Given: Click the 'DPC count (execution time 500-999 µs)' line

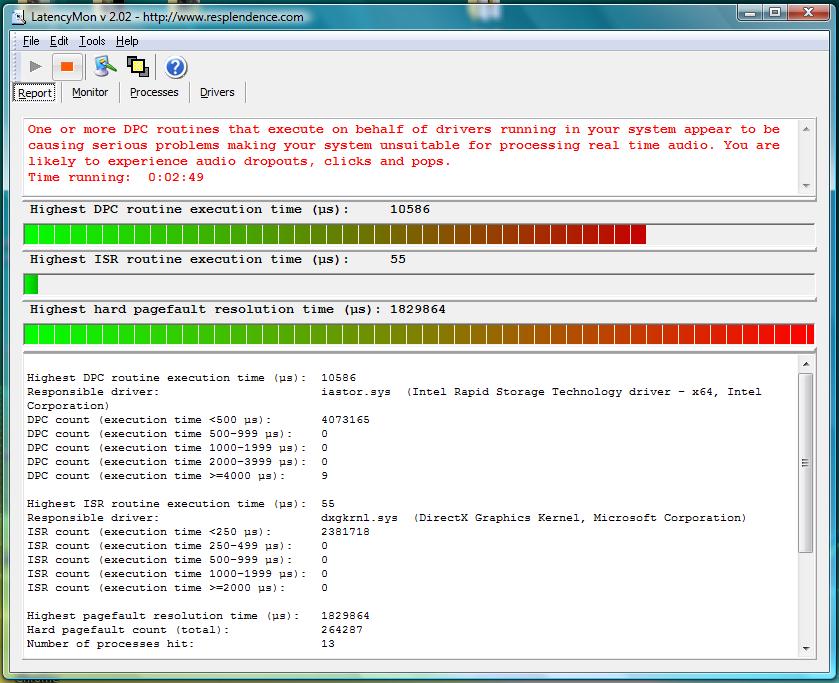Looking at the screenshot, I should point(178,434).
